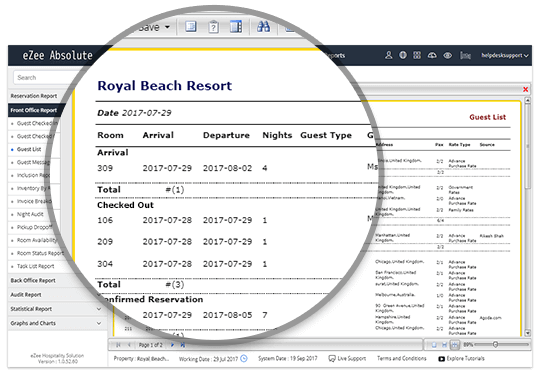
Task: Click room 304 checked out row
Action: (224, 264)
